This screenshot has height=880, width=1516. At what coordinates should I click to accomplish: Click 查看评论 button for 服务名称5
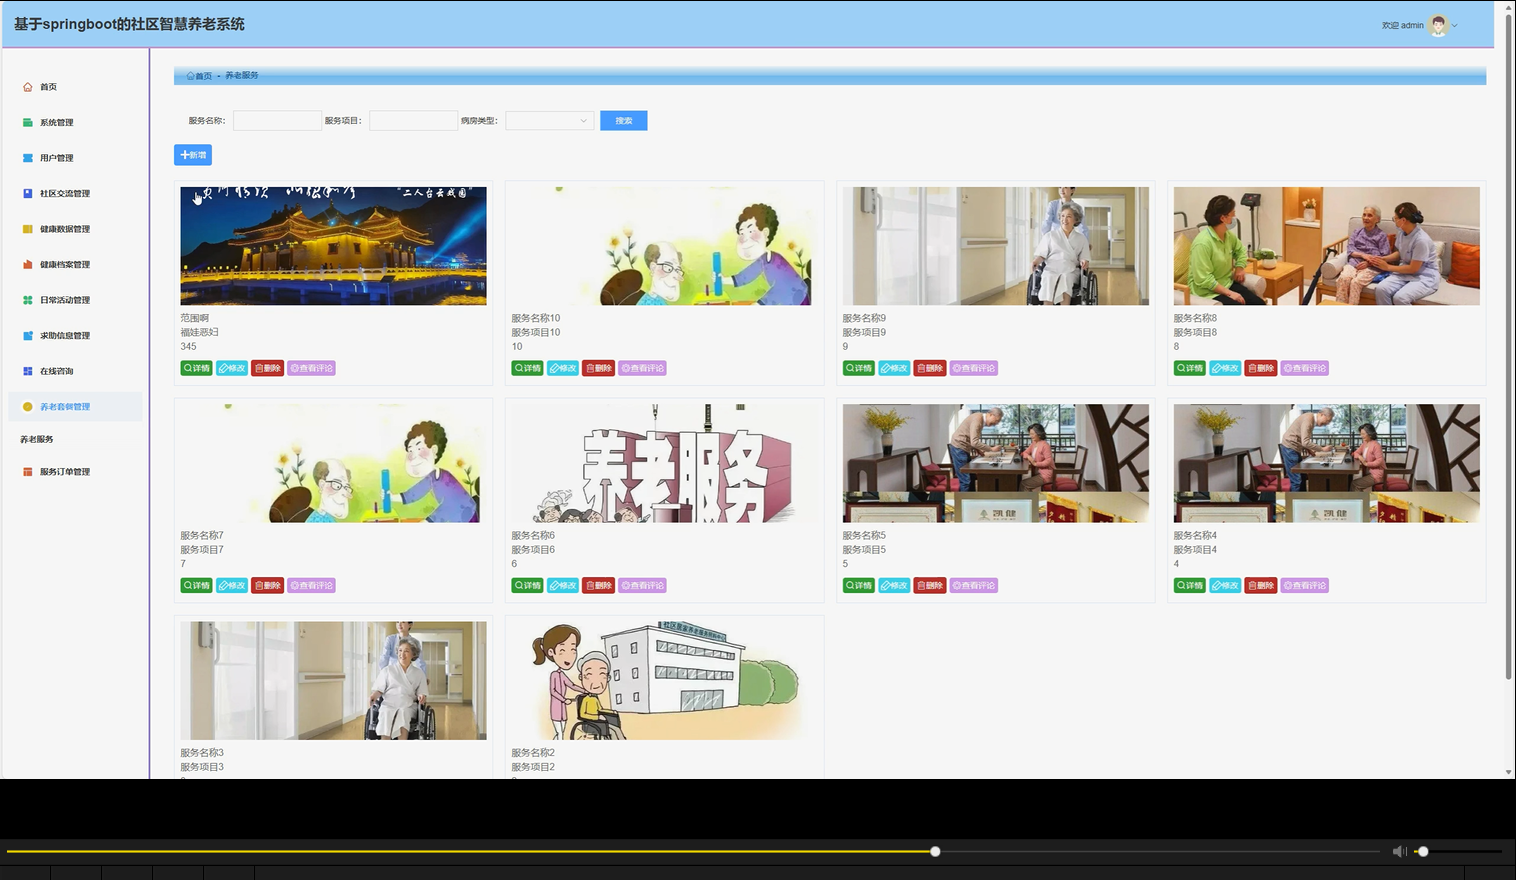point(973,586)
